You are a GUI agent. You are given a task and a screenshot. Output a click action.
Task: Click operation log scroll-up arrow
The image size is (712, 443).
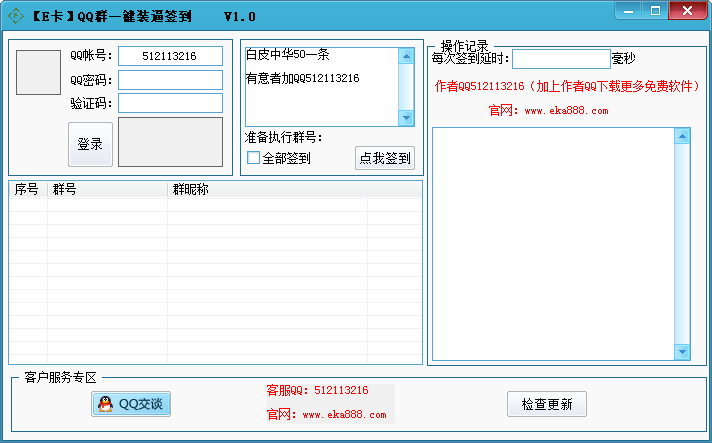point(682,135)
